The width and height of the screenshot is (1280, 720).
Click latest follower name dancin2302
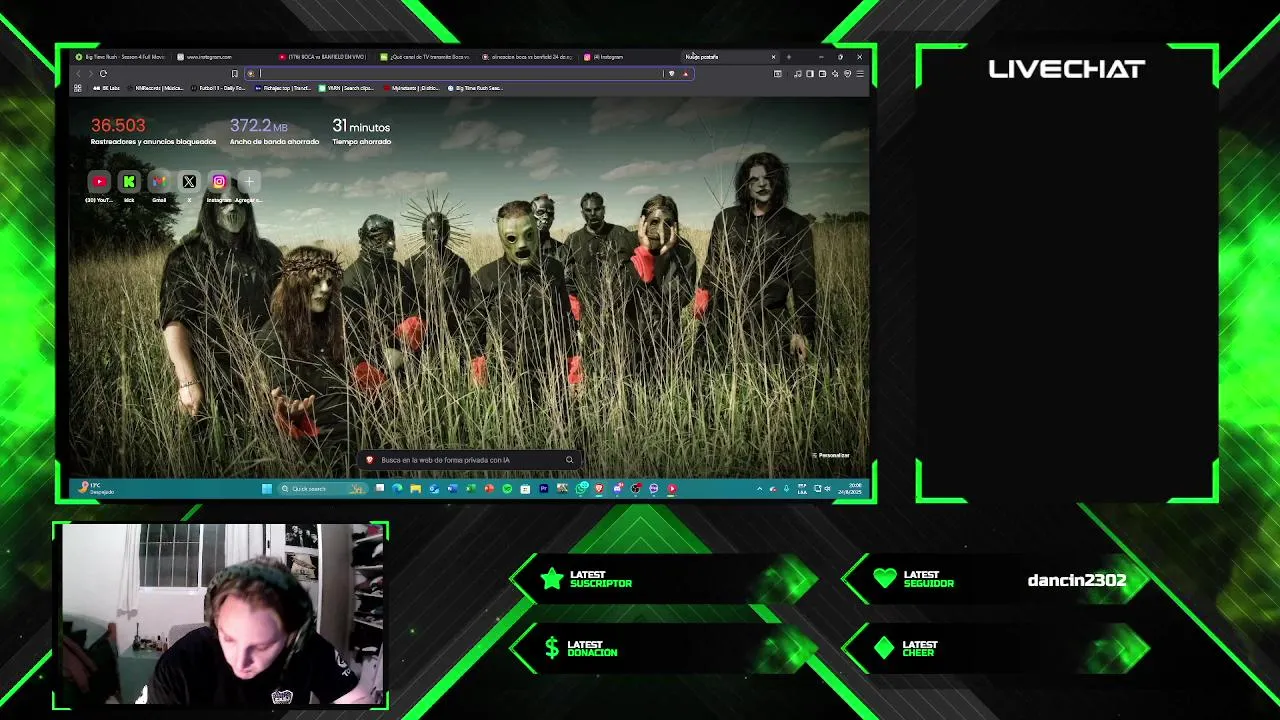[x=1077, y=580]
